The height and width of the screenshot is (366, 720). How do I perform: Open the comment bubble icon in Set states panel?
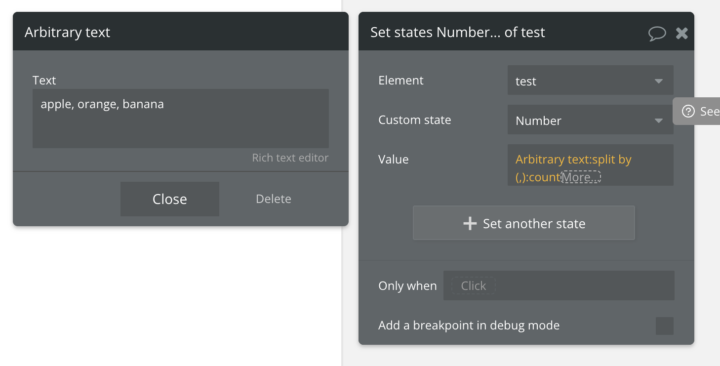click(x=657, y=33)
